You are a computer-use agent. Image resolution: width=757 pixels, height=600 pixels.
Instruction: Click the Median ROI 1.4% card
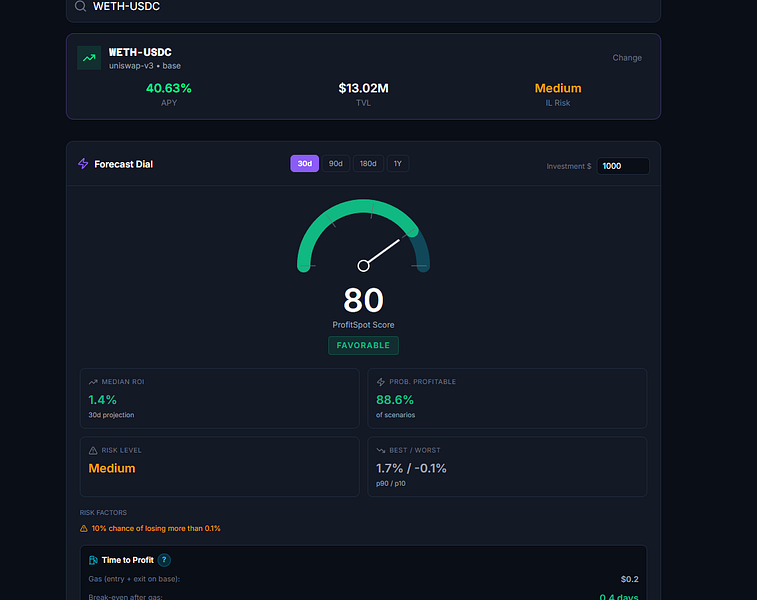tap(220, 398)
